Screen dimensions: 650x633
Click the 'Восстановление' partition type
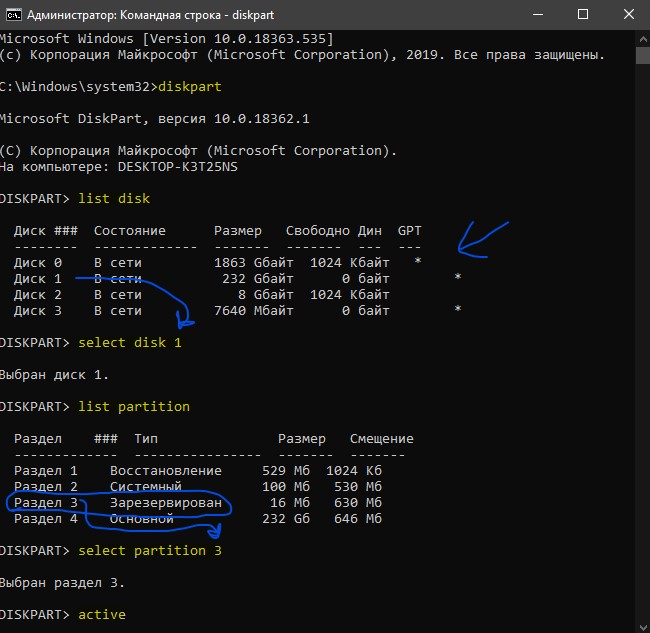tap(166, 471)
